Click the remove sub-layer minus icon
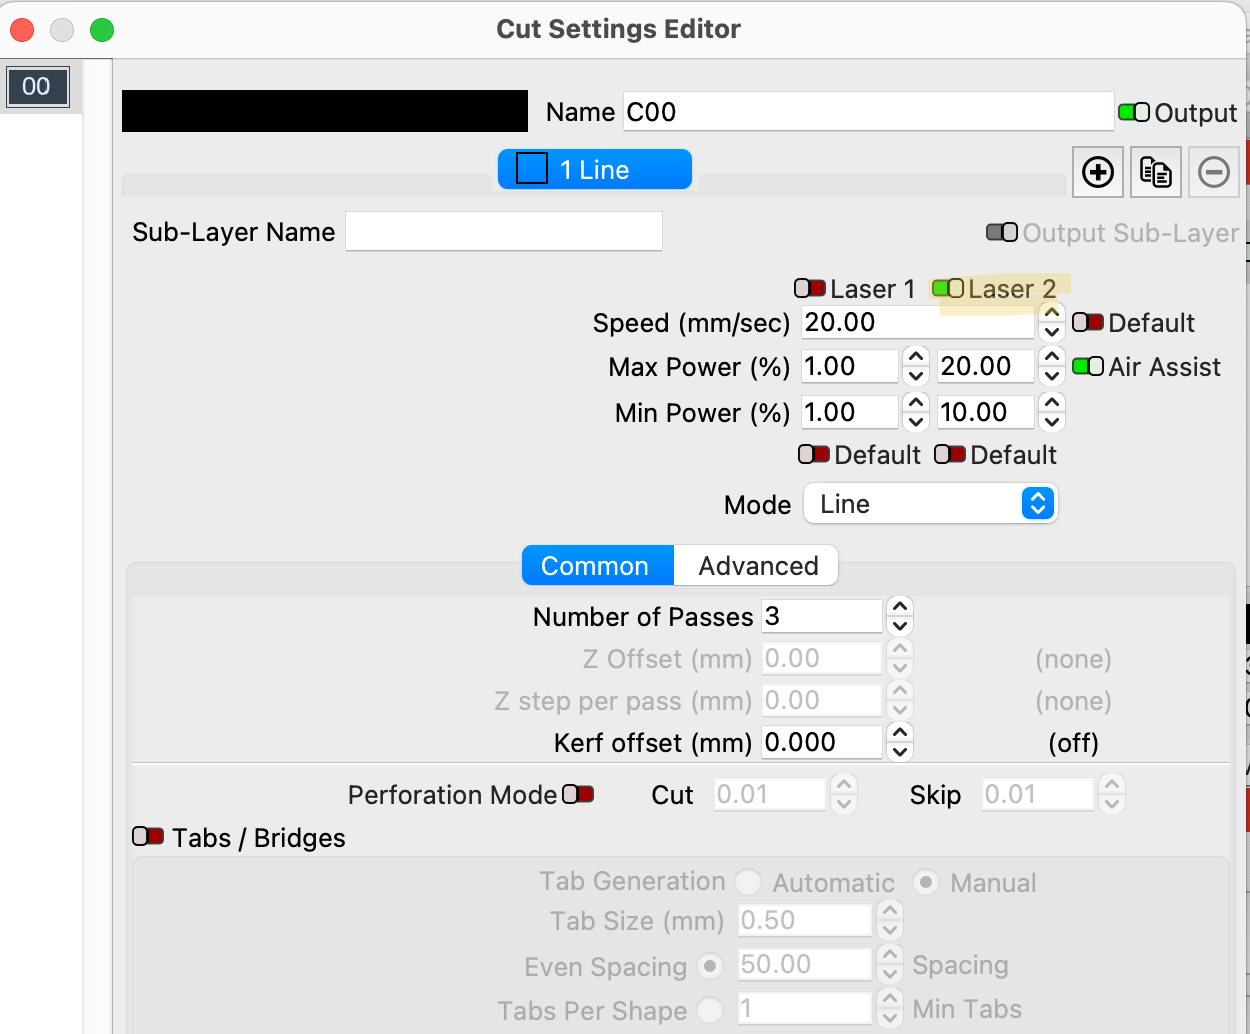This screenshot has height=1034, width=1250. [1213, 172]
